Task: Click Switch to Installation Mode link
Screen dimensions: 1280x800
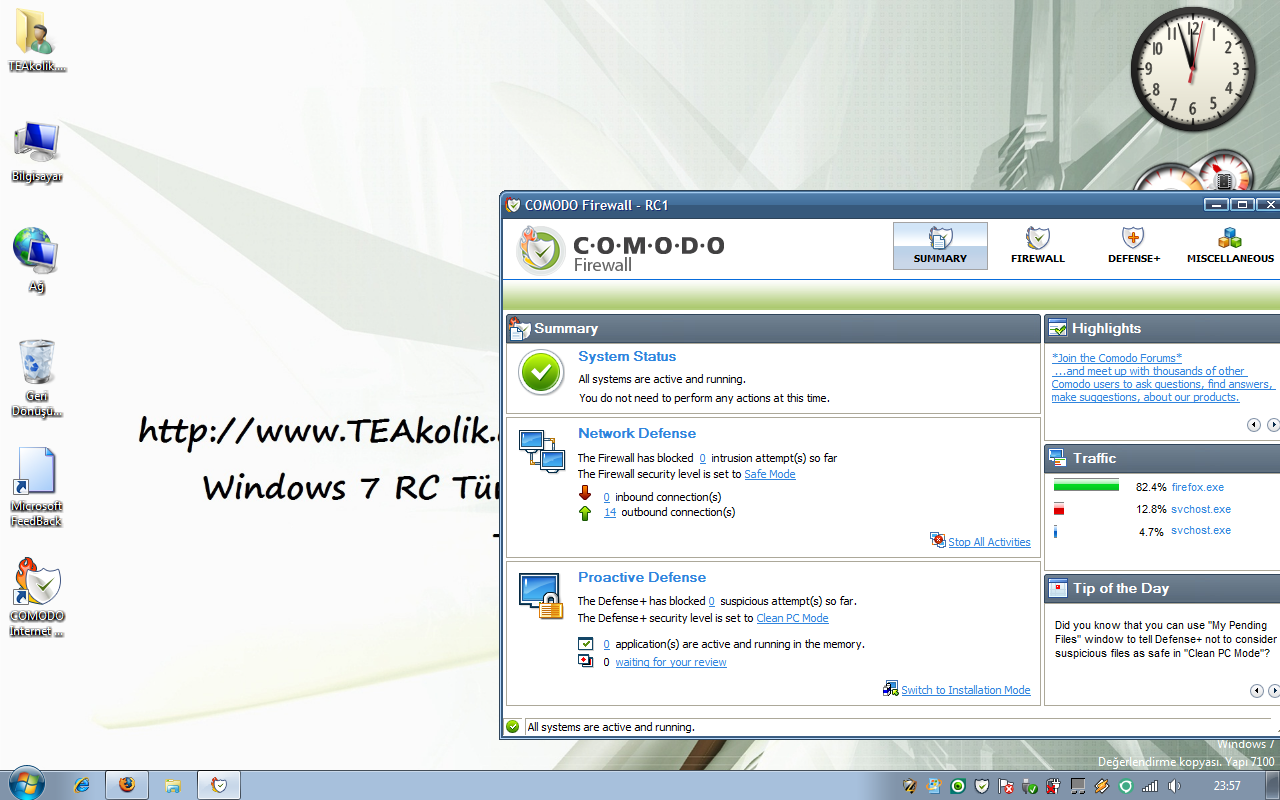Action: click(966, 690)
